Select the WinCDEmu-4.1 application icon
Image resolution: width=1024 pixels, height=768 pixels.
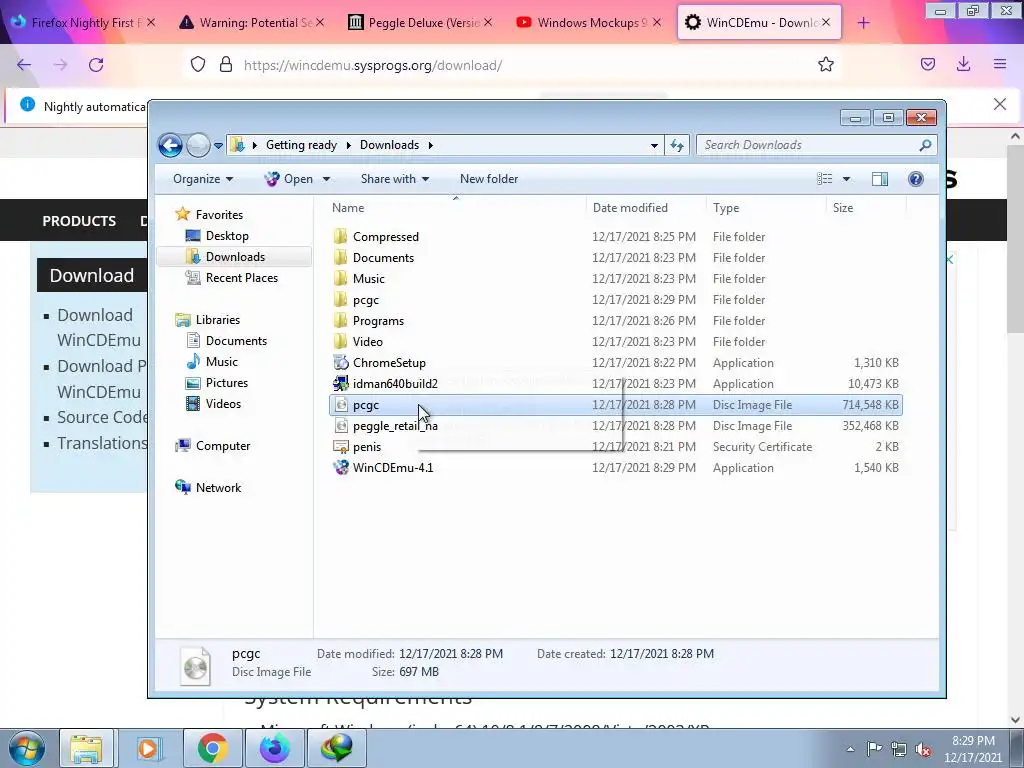coord(340,468)
